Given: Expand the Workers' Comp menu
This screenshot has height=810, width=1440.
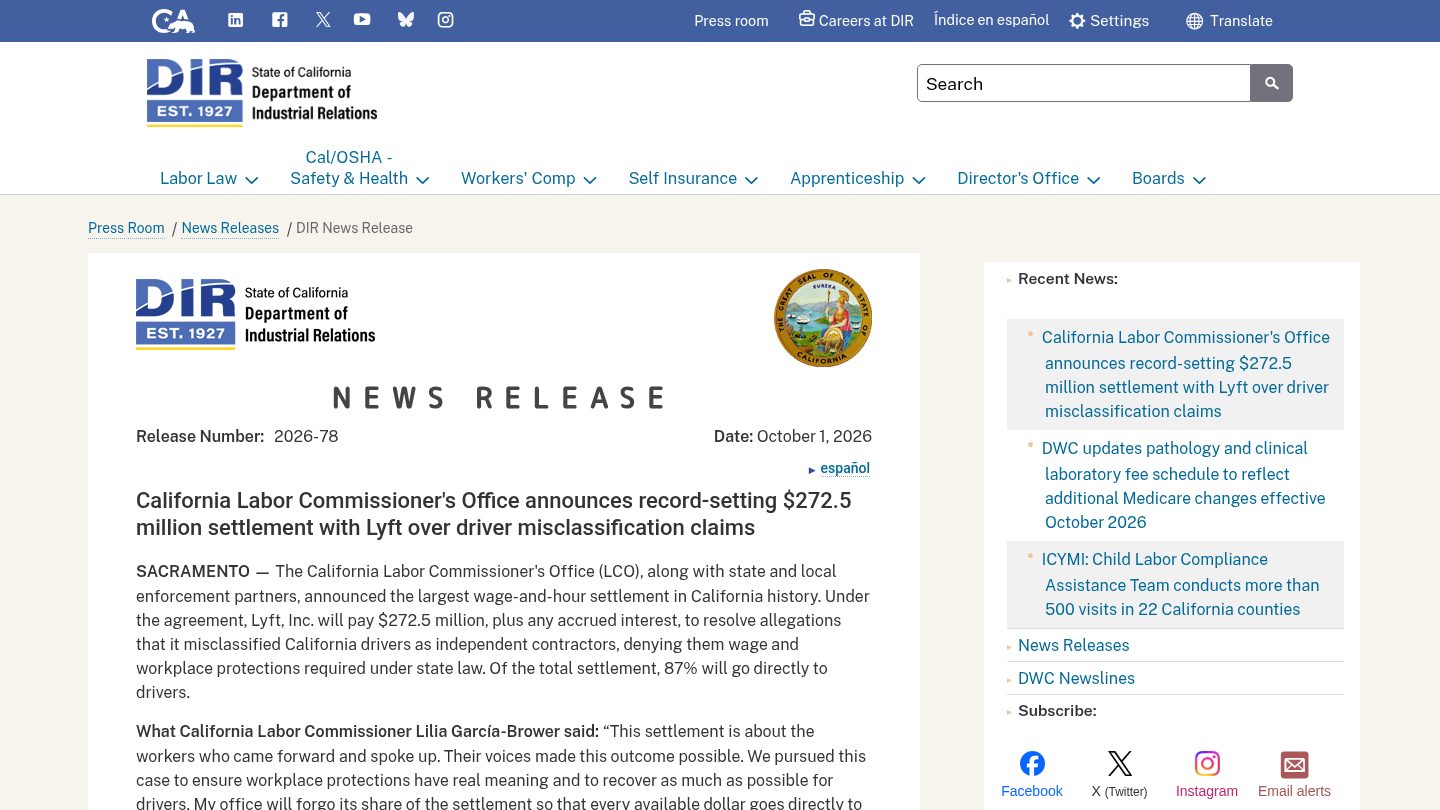Looking at the screenshot, I should [x=529, y=178].
